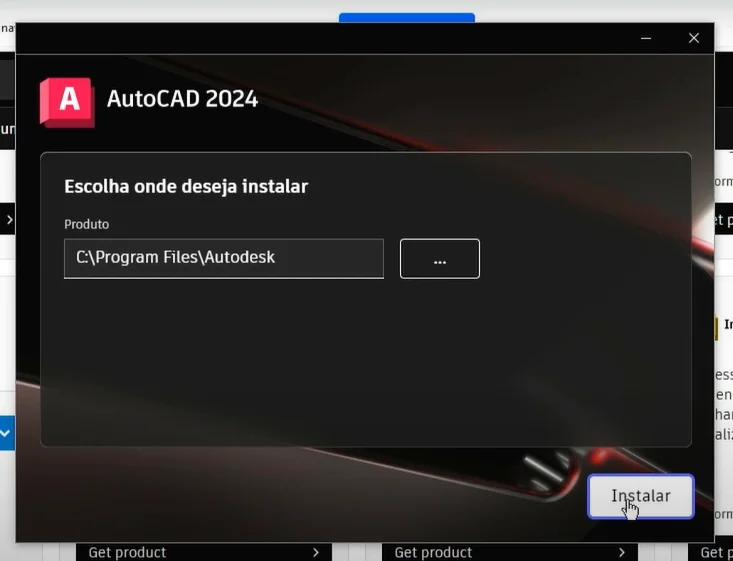Screen dimensions: 733x561
Task: Click arrow chevron beside first Get product
Action: point(316,553)
